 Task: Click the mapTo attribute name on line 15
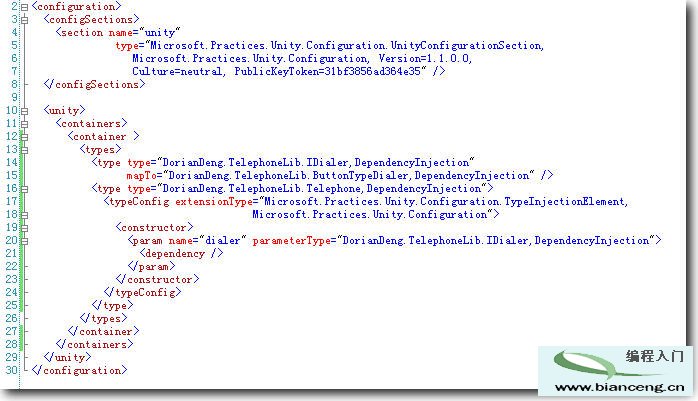click(x=141, y=175)
